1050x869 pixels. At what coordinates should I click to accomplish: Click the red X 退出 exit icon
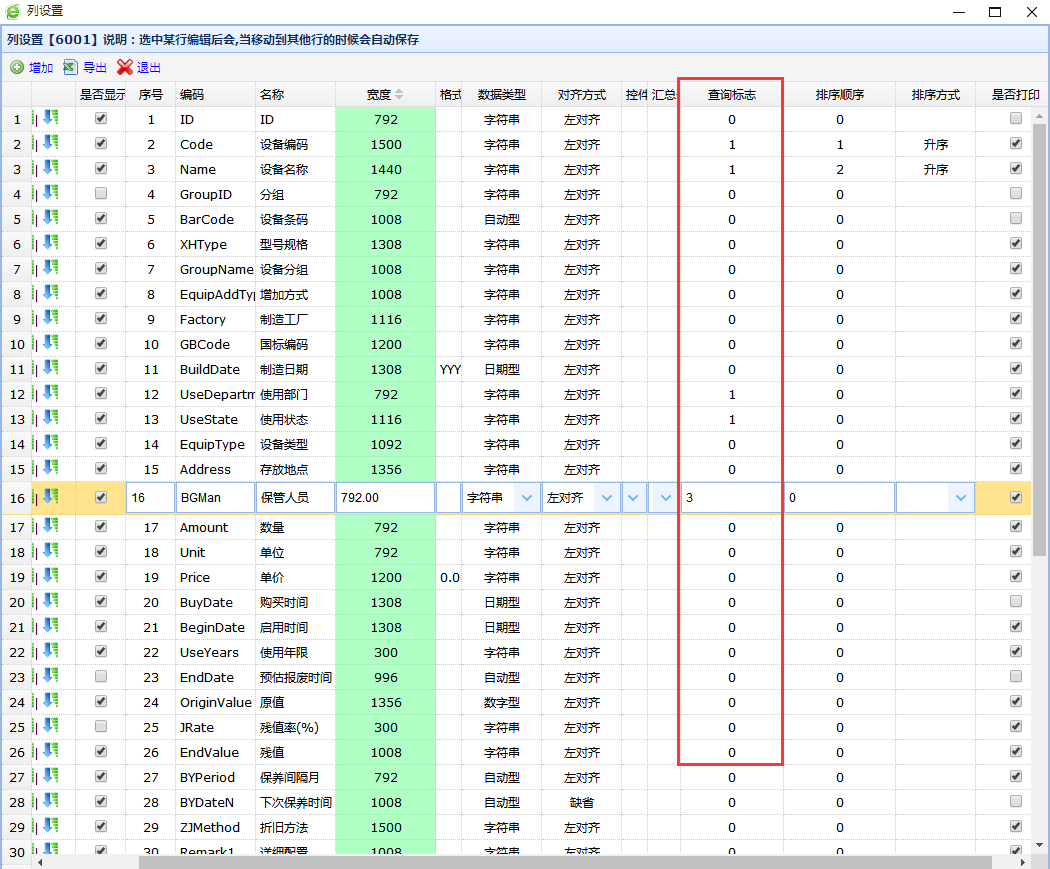coord(125,68)
